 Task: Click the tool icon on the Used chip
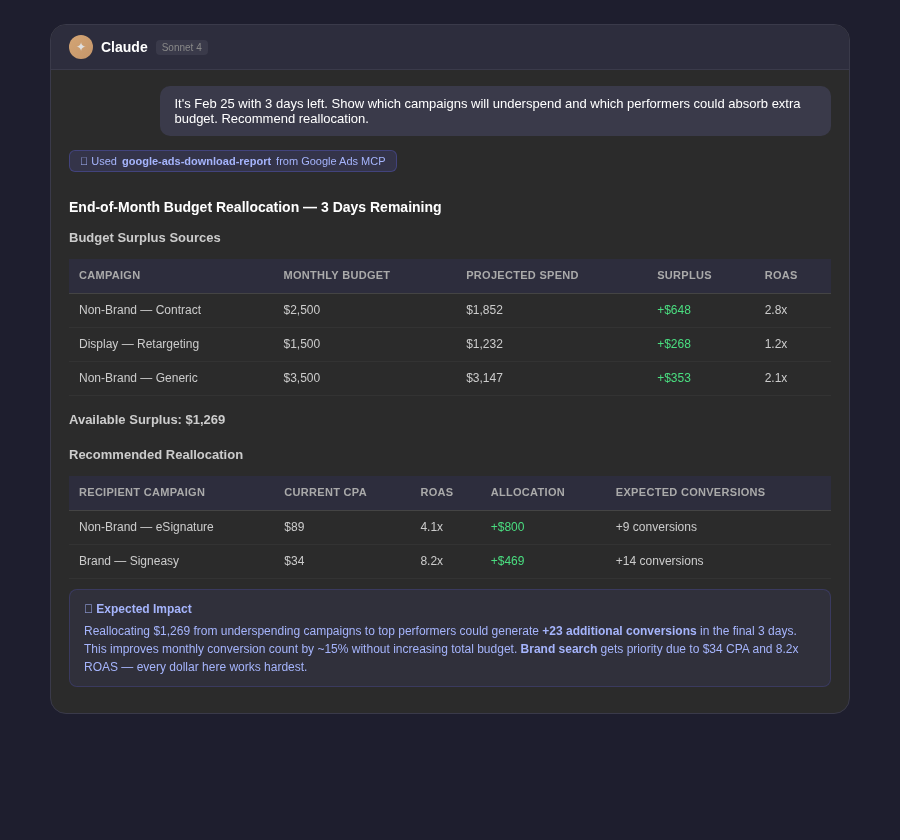[x=84, y=161]
